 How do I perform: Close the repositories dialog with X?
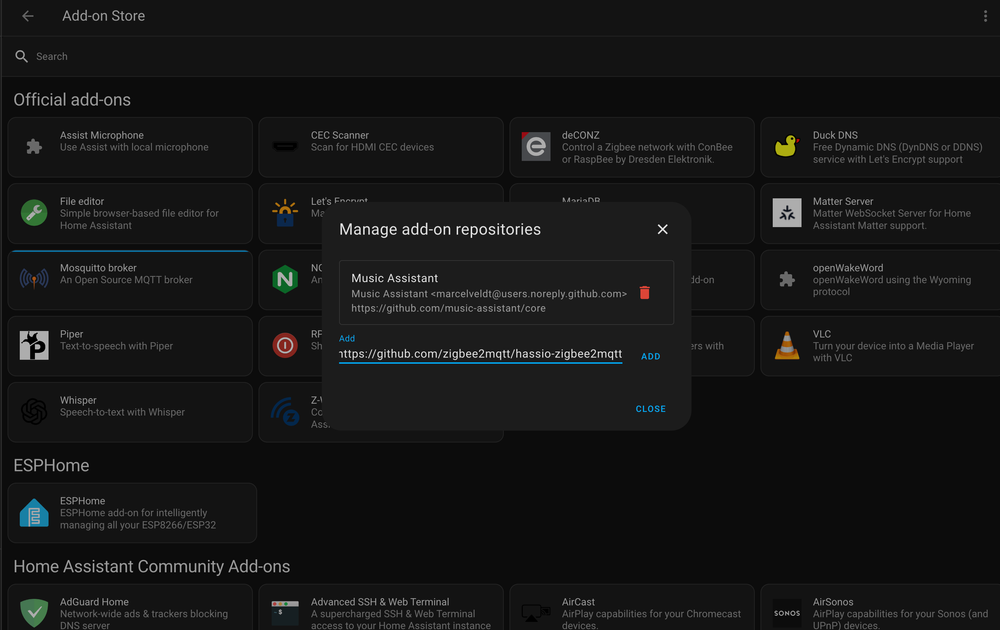(x=662, y=229)
